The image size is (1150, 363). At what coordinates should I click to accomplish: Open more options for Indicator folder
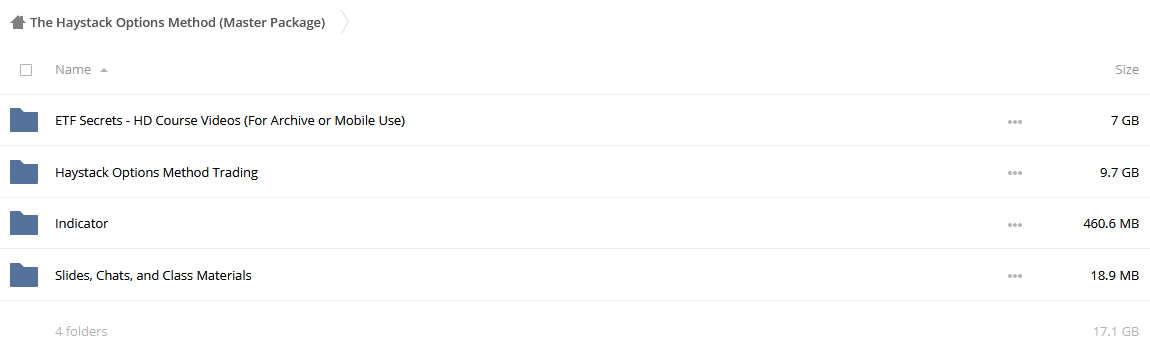pyautogui.click(x=1015, y=224)
